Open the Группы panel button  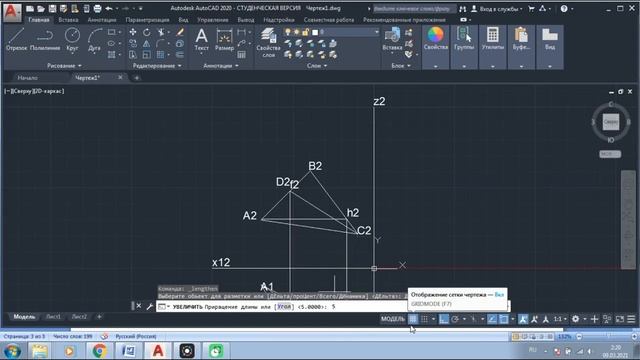click(x=464, y=47)
